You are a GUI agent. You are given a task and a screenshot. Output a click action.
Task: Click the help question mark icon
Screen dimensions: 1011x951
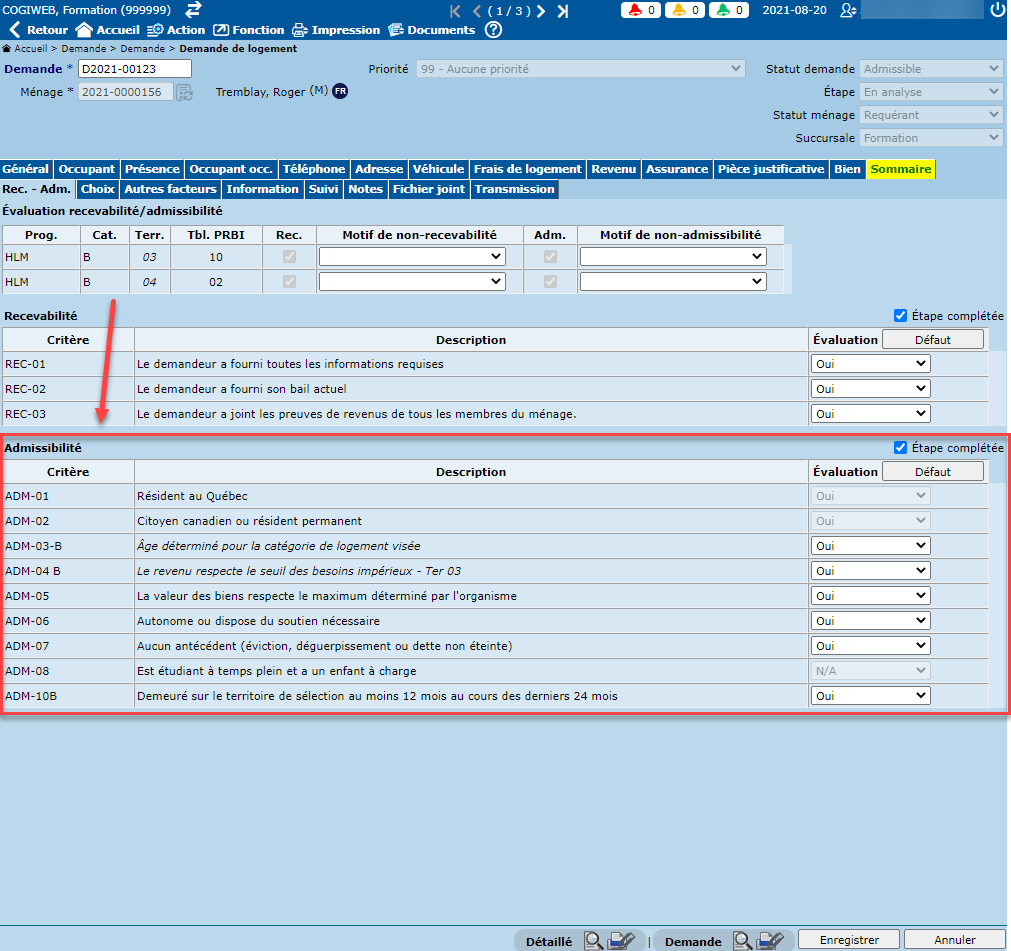tap(493, 30)
